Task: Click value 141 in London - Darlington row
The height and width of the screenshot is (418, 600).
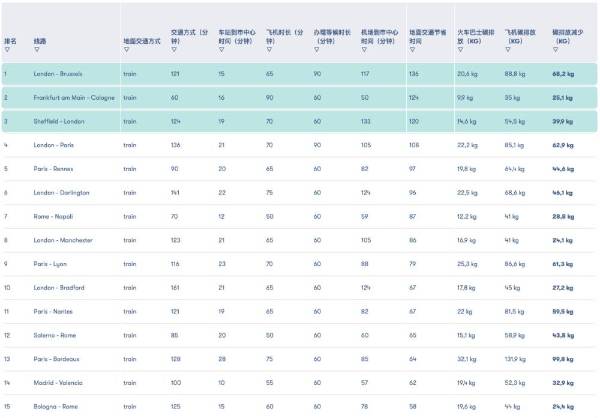Action: [x=175, y=193]
